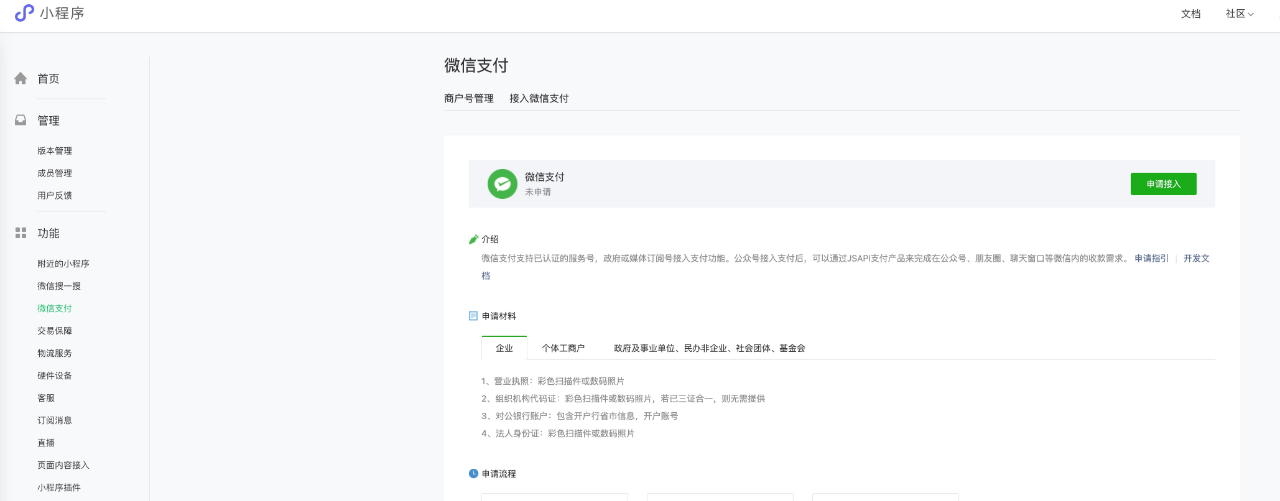Select 政府及事业单位 materials tab
1280x501 pixels.
(x=710, y=348)
